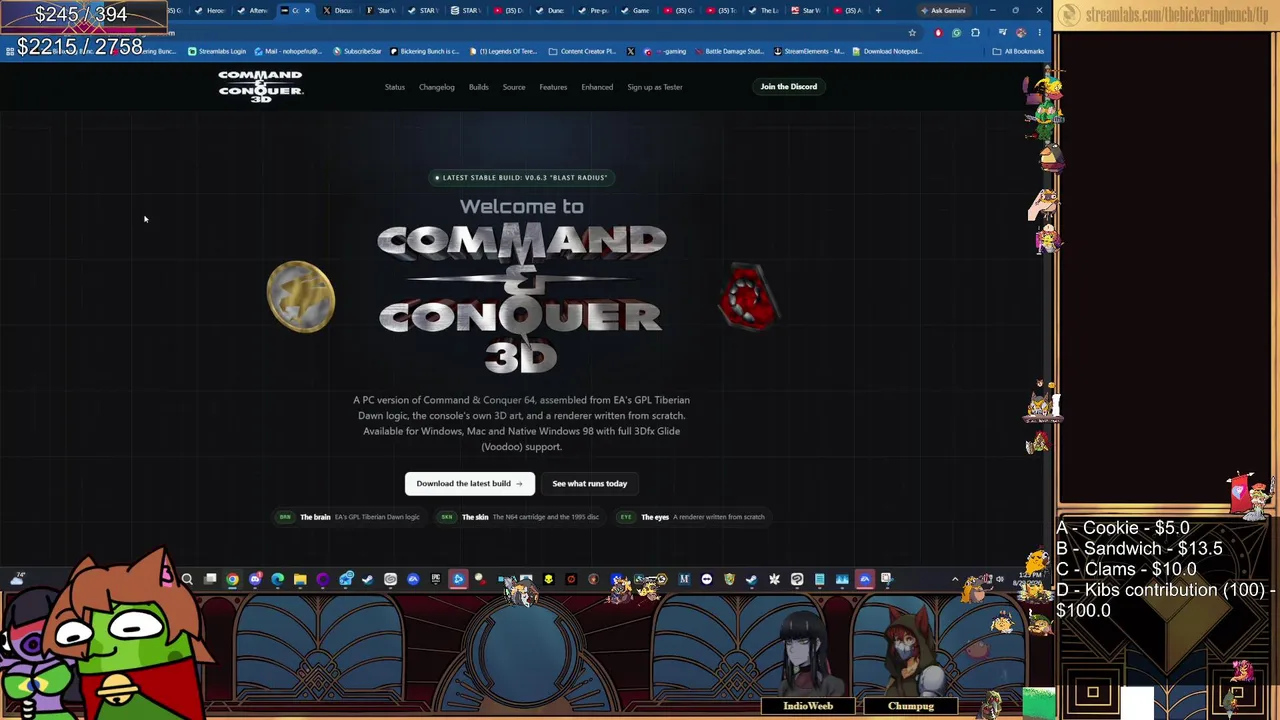The image size is (1280, 720).
Task: Click the Join the Discord button
Action: coord(789,87)
